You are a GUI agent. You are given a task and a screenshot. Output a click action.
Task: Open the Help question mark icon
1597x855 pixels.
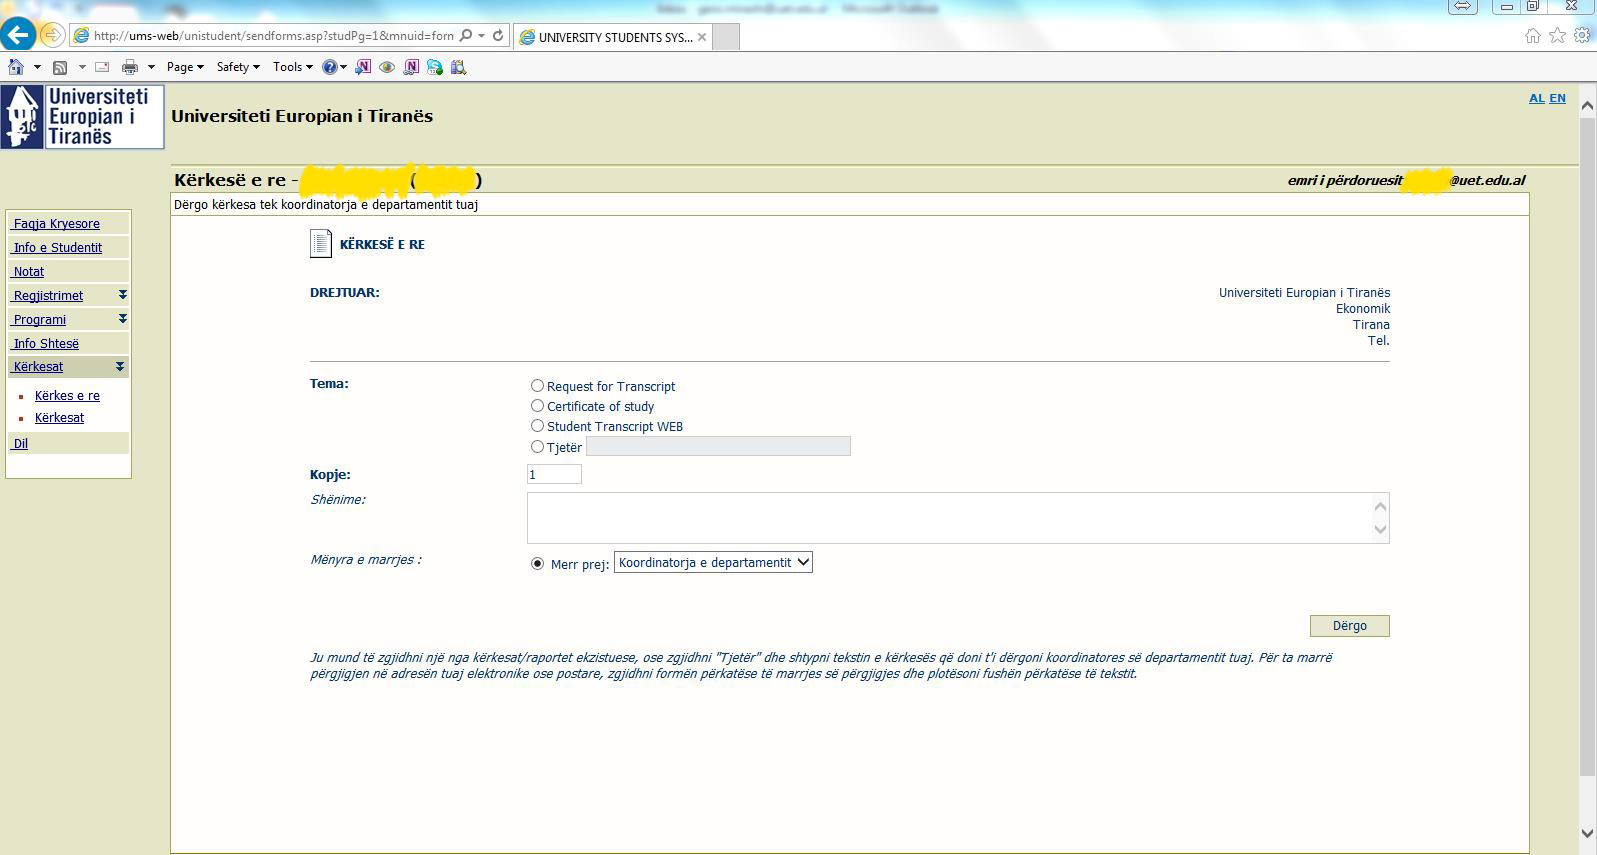click(x=329, y=67)
